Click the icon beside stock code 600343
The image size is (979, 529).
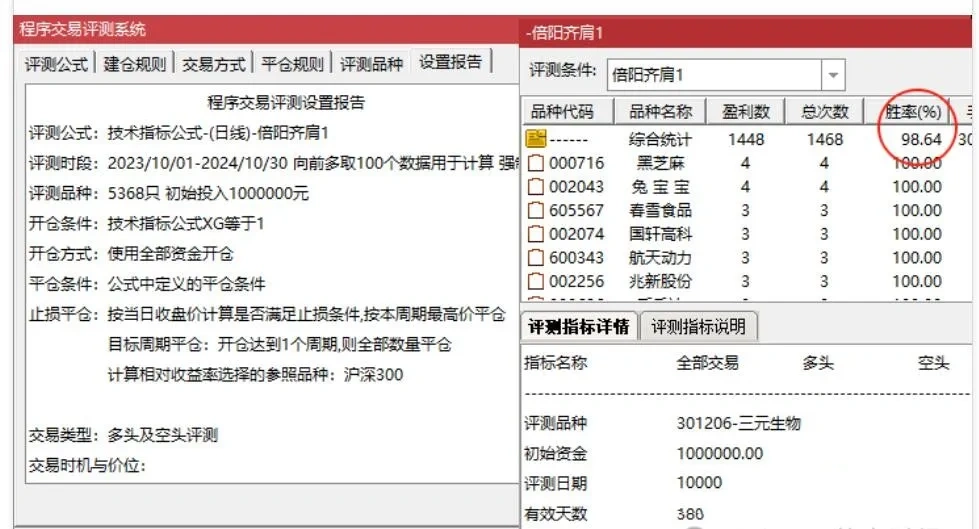[536, 258]
